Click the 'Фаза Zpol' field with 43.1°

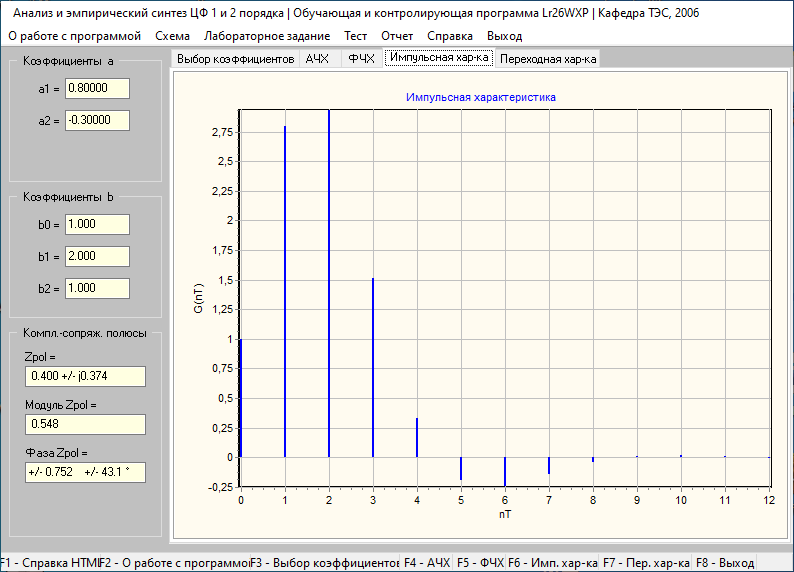(x=86, y=472)
